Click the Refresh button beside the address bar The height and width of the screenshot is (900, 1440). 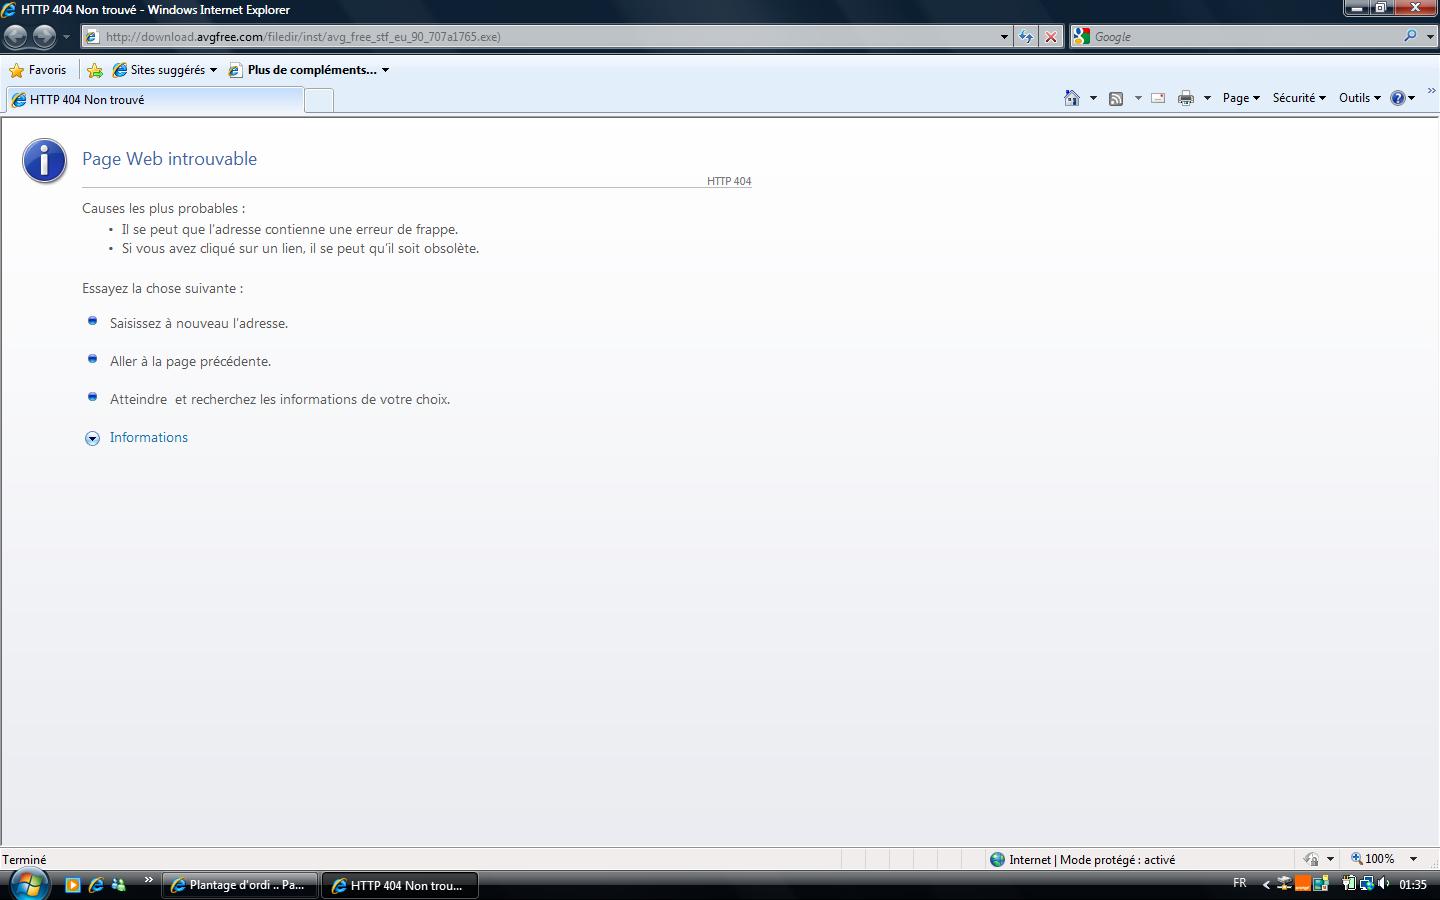pyautogui.click(x=1026, y=37)
